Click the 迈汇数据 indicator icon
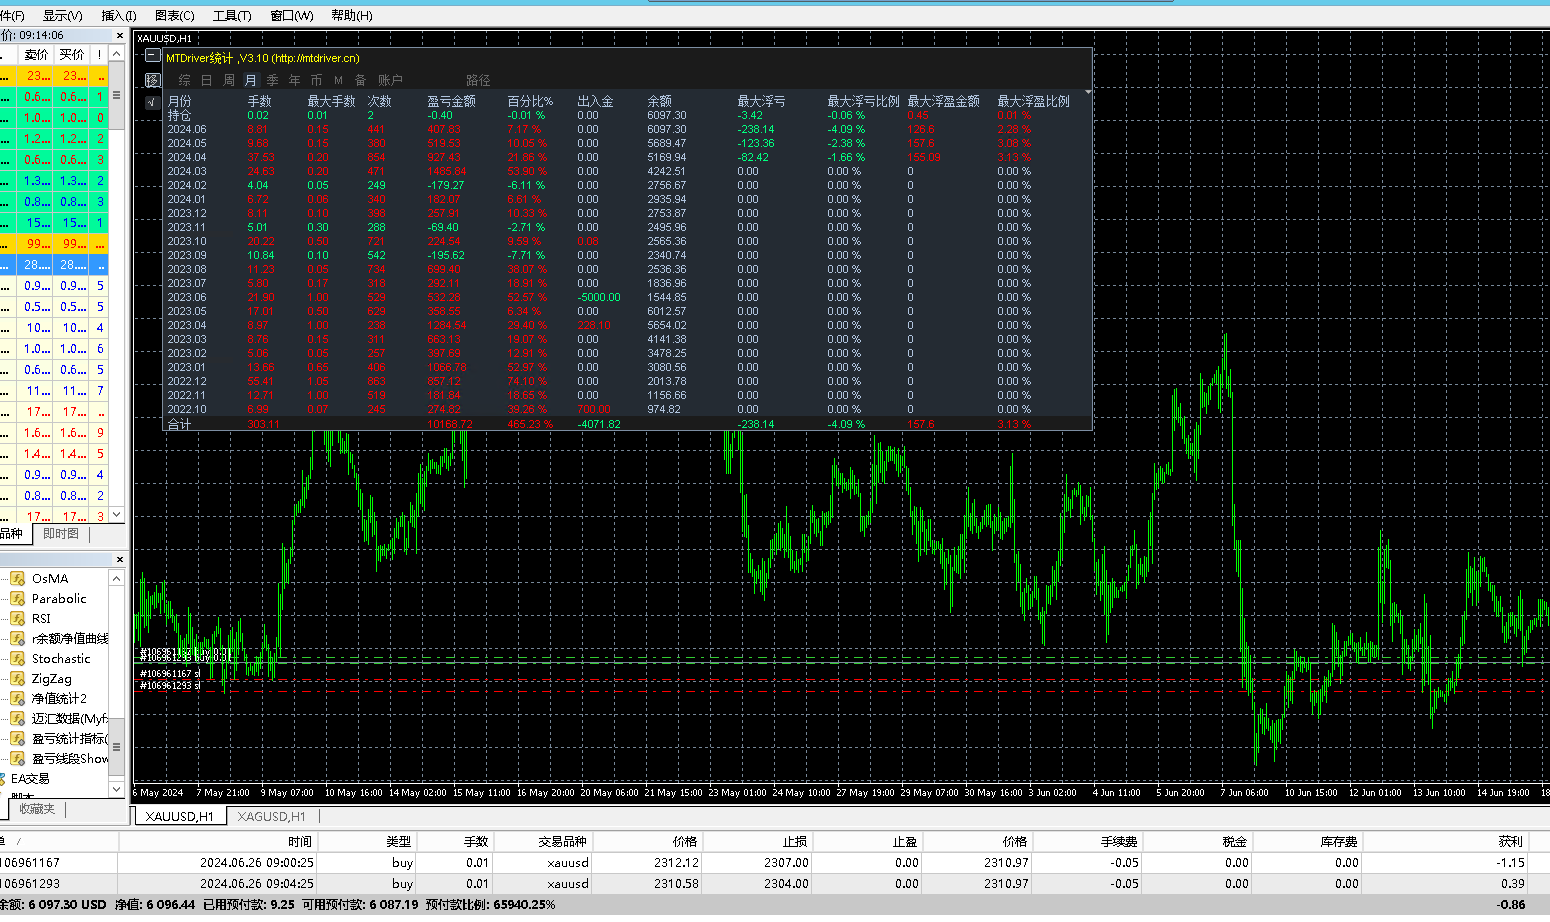Screen dimensions: 1550x922 tap(17, 718)
